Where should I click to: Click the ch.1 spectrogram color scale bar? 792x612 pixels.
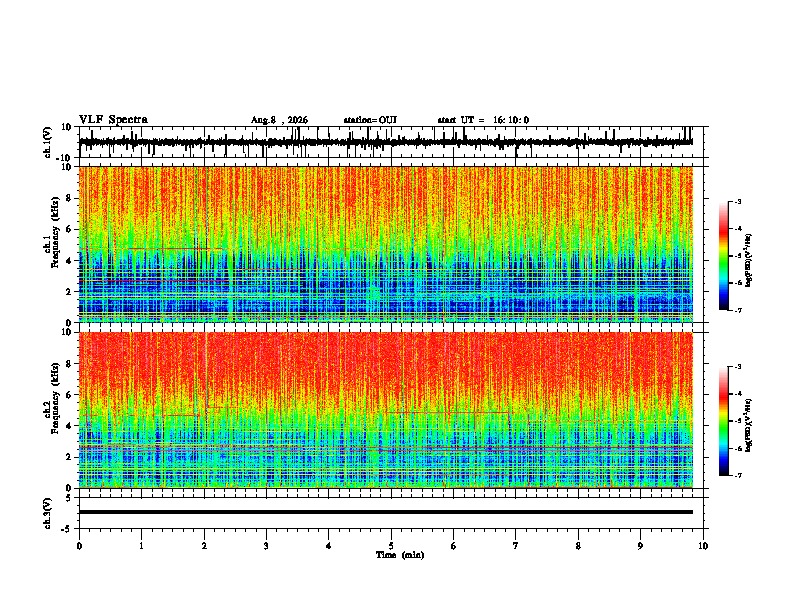[x=724, y=256]
